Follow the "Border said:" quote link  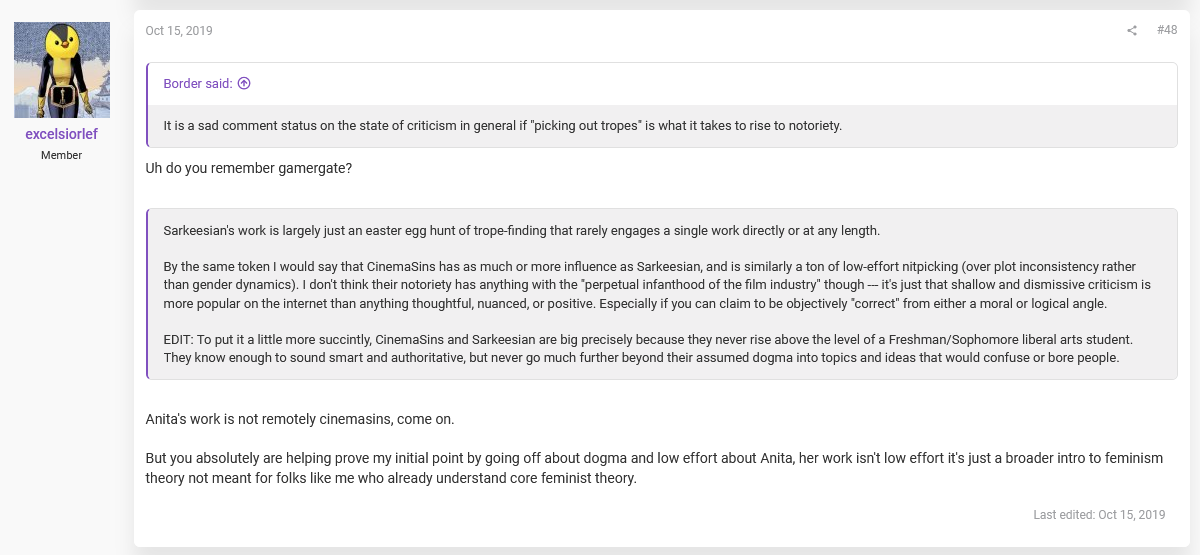tap(198, 84)
